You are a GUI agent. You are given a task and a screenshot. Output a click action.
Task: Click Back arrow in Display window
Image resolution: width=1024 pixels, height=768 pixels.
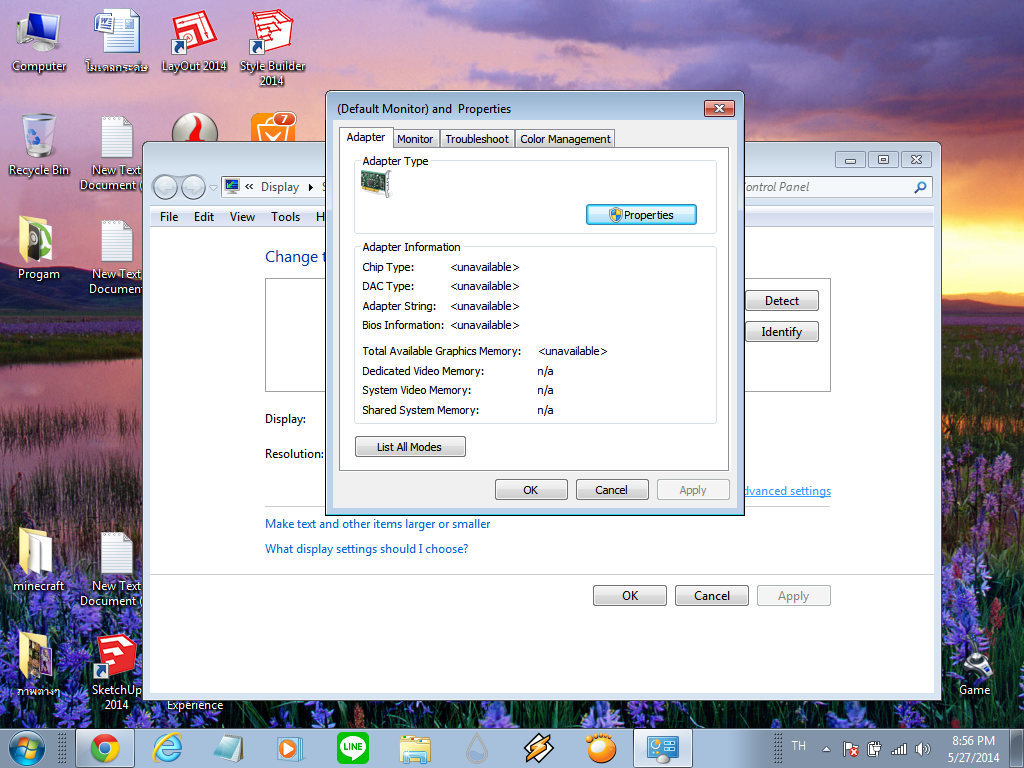pyautogui.click(x=165, y=187)
